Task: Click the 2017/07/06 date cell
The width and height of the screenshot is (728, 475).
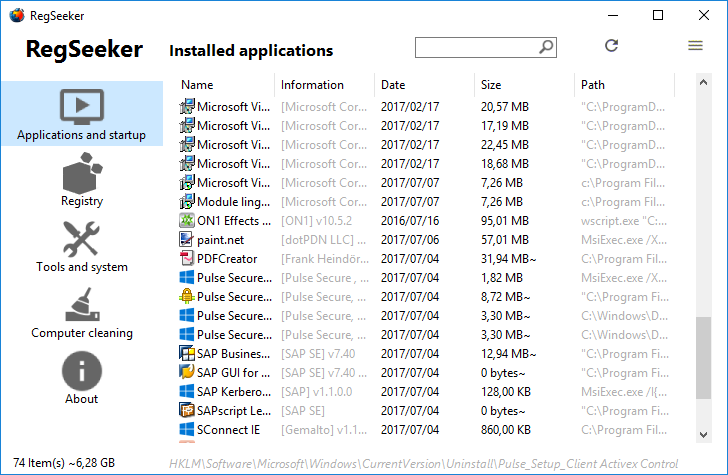Action: (410, 240)
